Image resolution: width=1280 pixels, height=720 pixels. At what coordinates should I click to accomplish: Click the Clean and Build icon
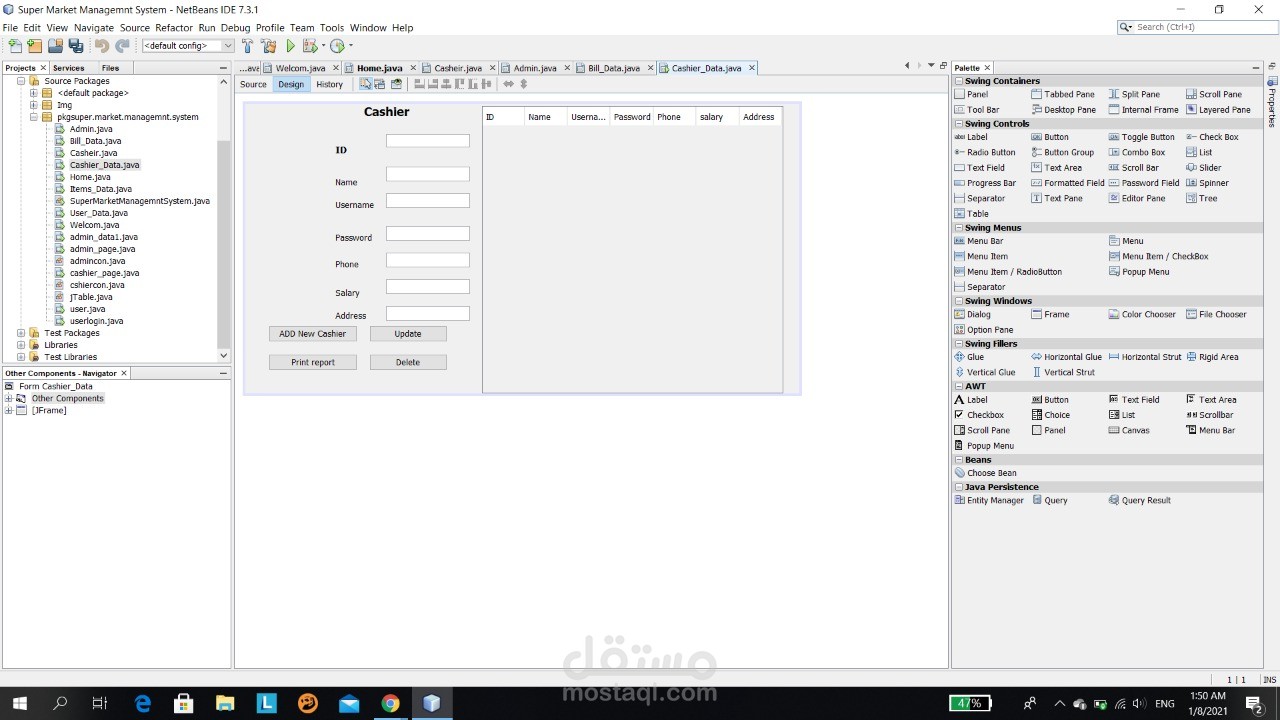268,46
